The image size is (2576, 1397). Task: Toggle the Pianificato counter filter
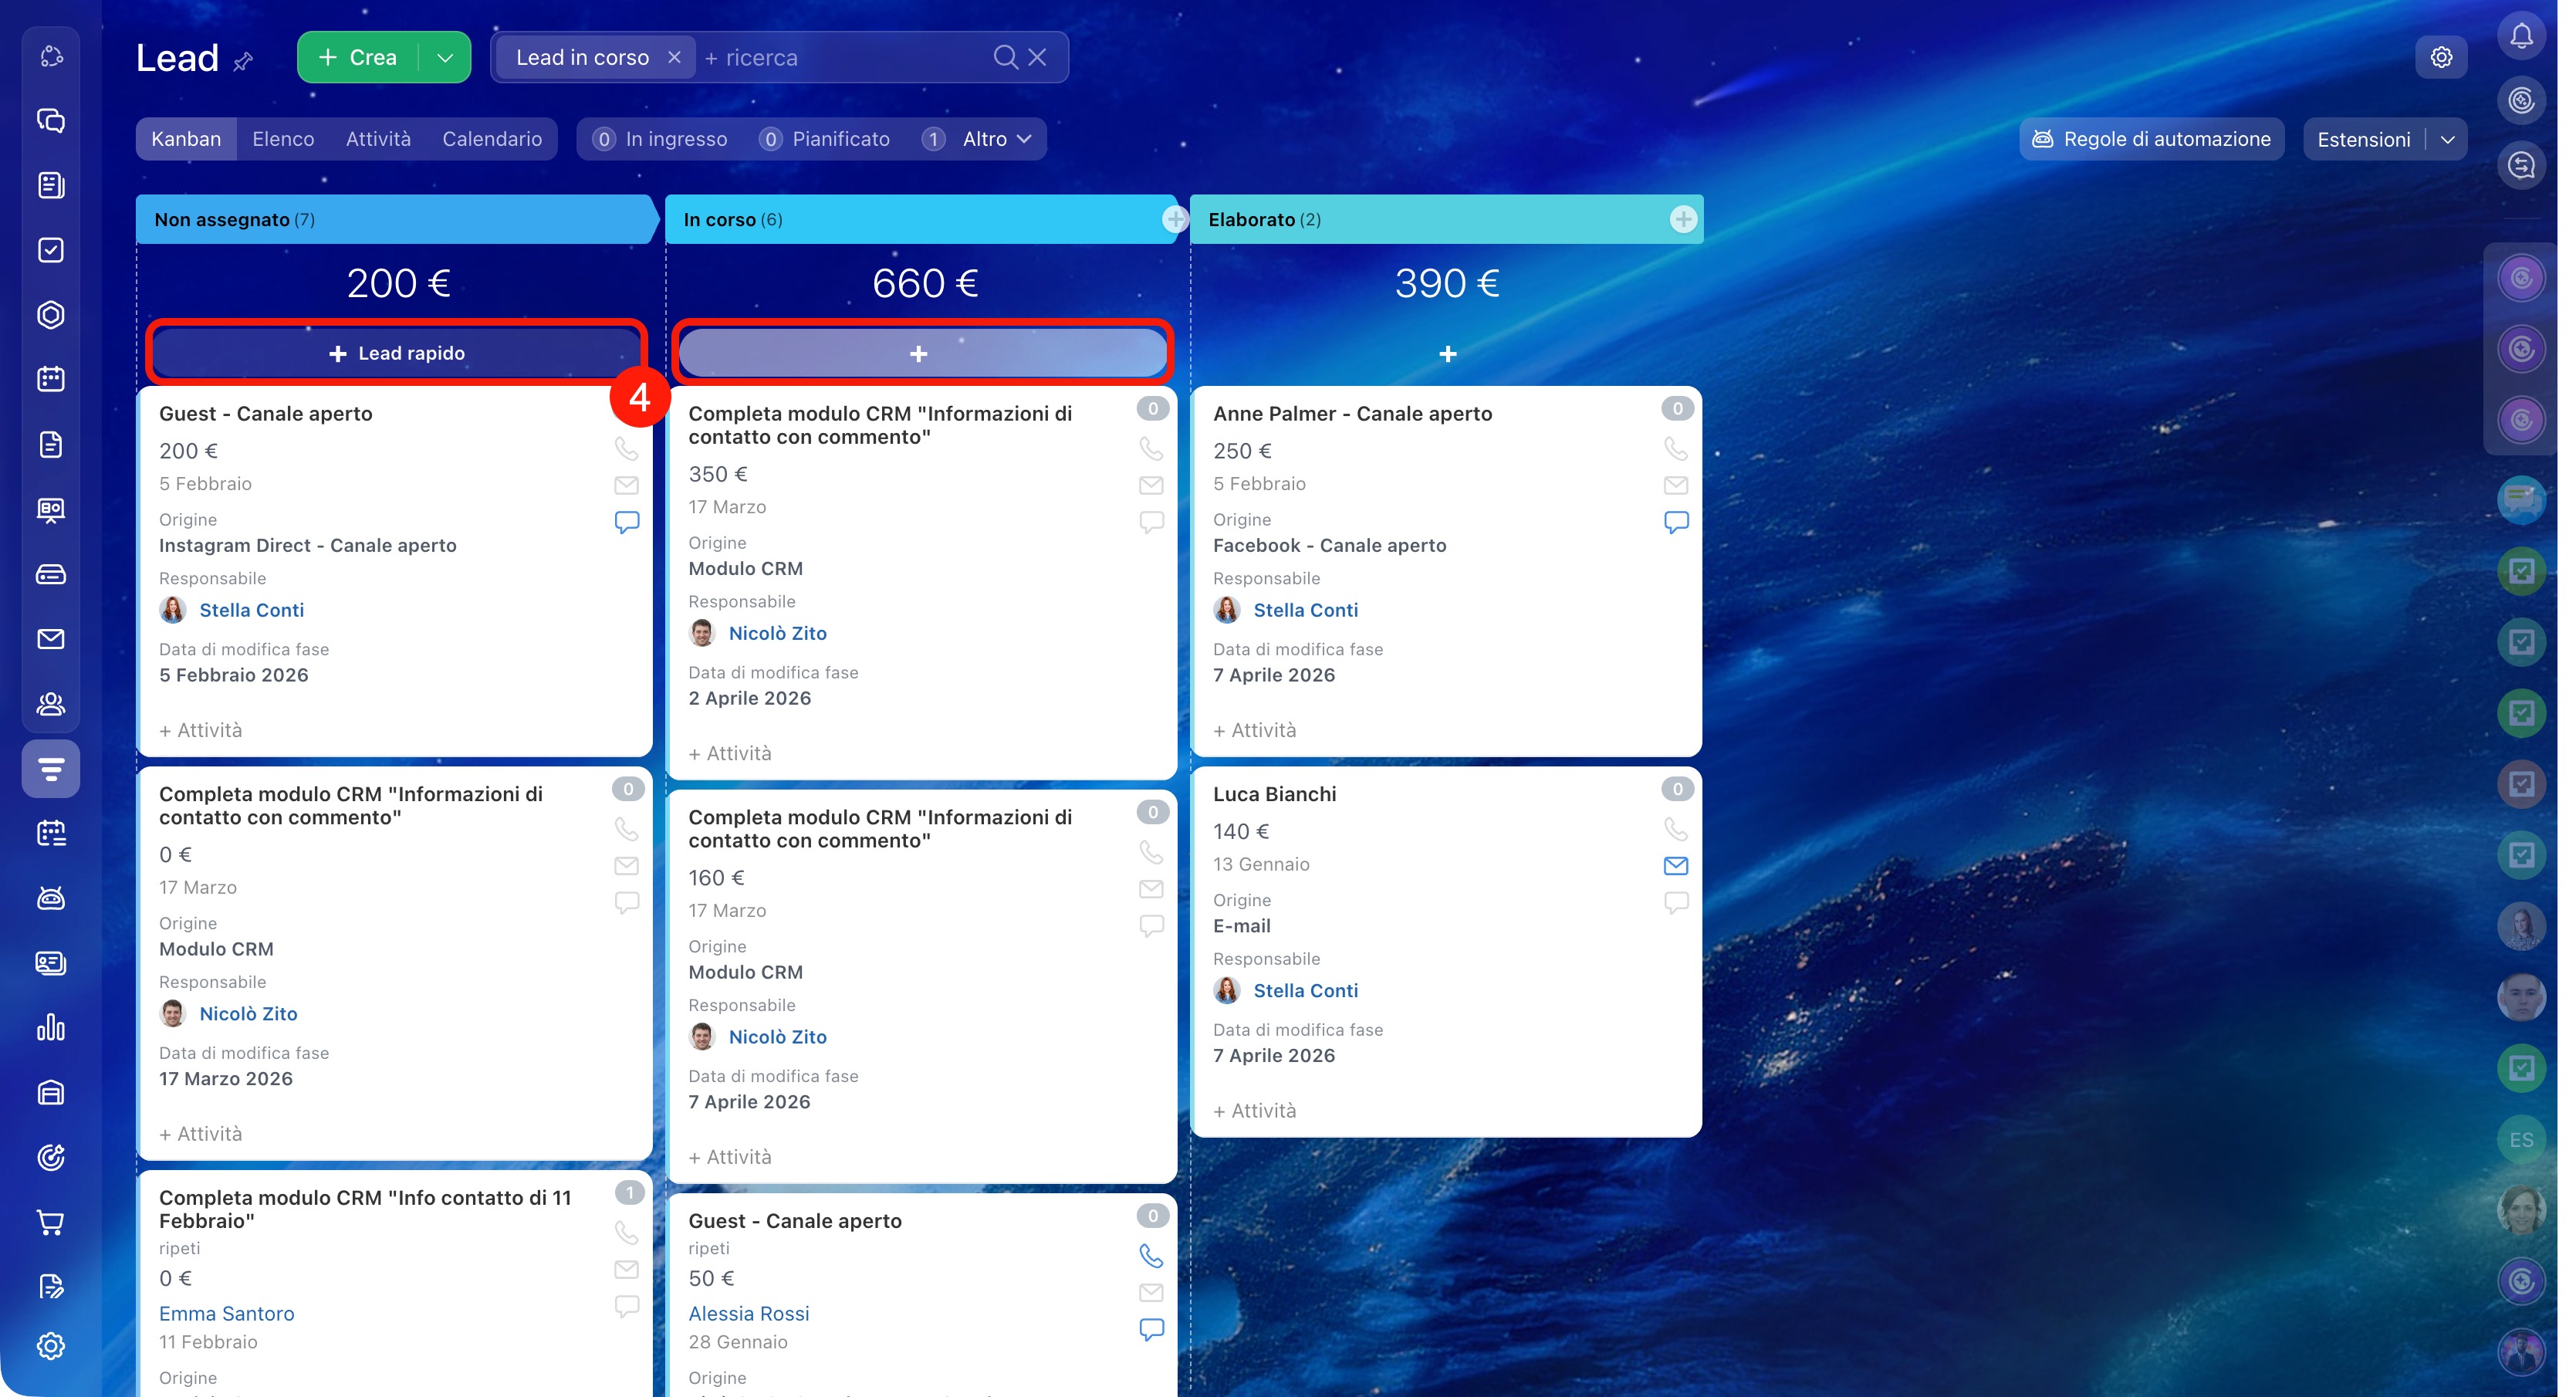coord(825,139)
